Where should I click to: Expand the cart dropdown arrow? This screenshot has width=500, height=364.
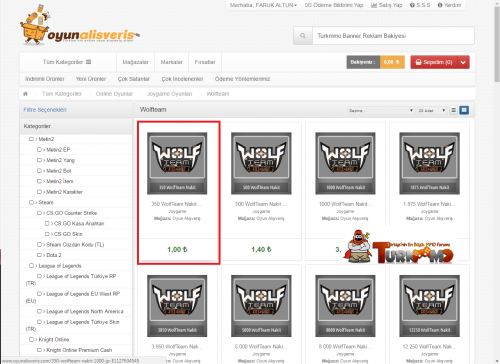click(463, 62)
